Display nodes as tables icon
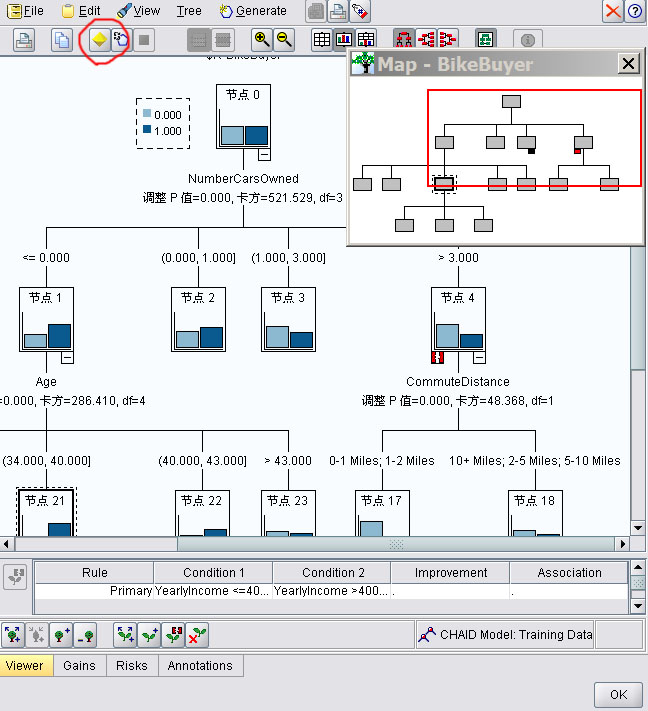 (x=322, y=40)
